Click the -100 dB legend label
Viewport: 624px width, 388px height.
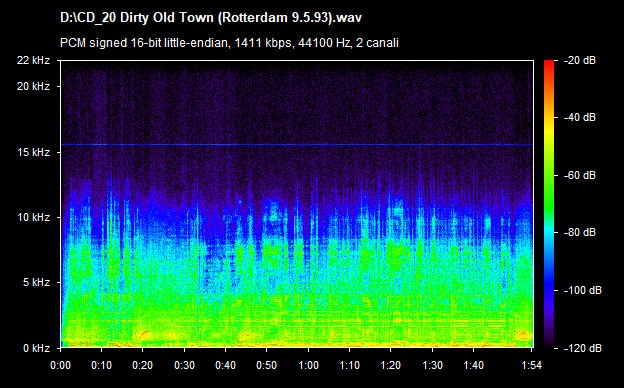583,291
